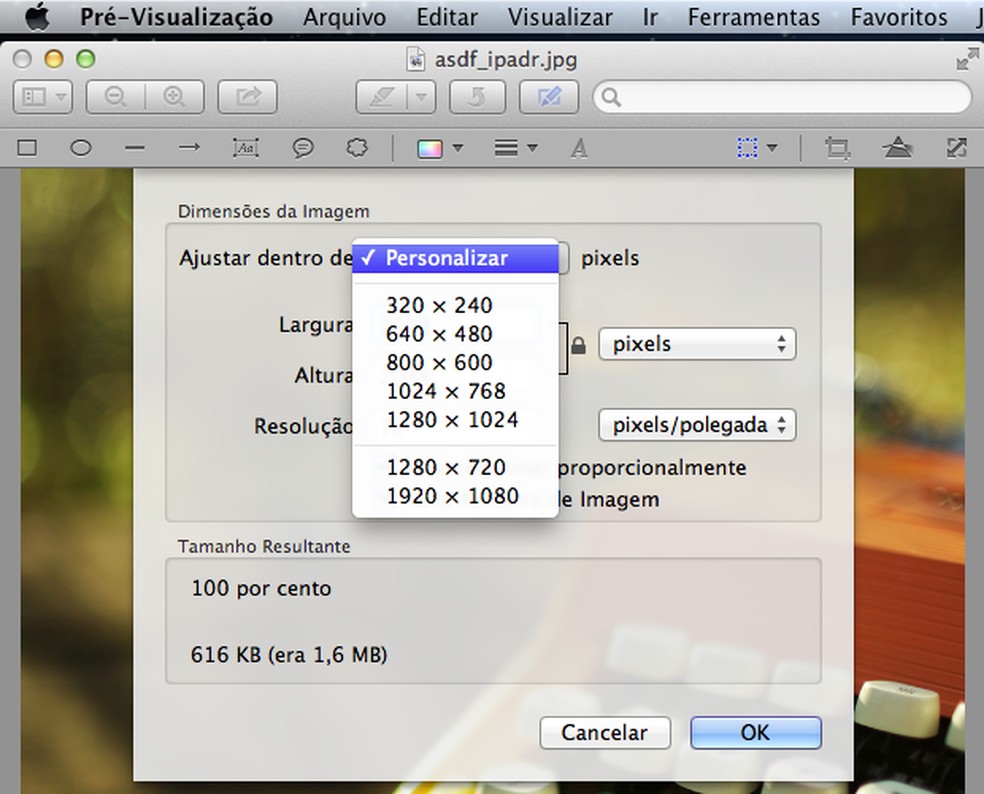Open the Pré-Visualização application menu
The height and width of the screenshot is (794, 984).
click(176, 17)
